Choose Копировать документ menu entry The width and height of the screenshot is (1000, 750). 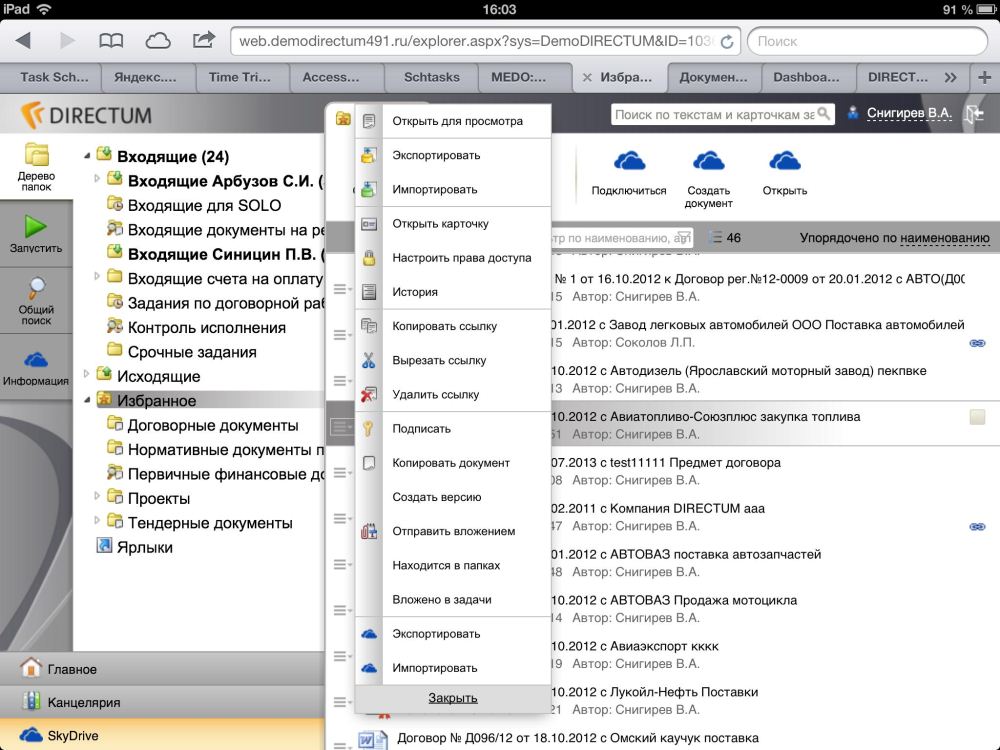pyautogui.click(x=451, y=463)
